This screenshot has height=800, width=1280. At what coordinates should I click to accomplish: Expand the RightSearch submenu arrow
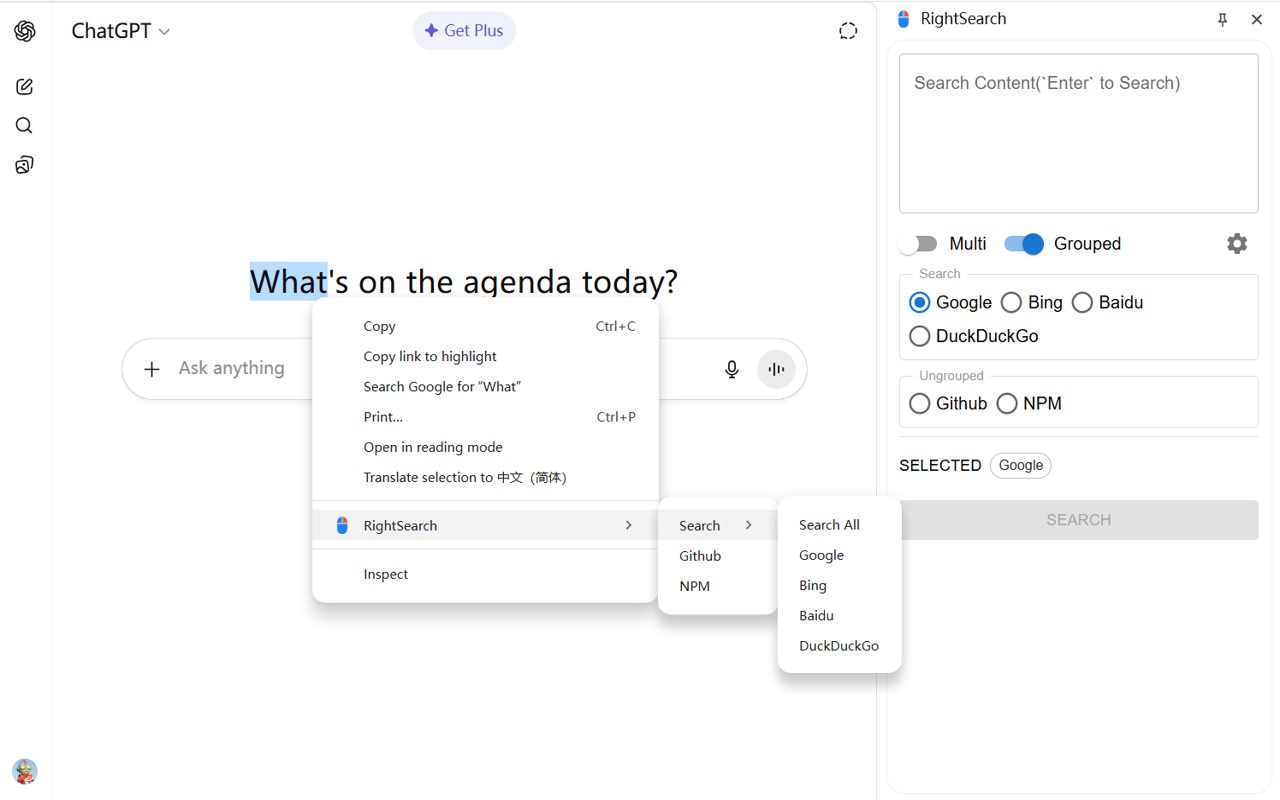click(x=628, y=525)
